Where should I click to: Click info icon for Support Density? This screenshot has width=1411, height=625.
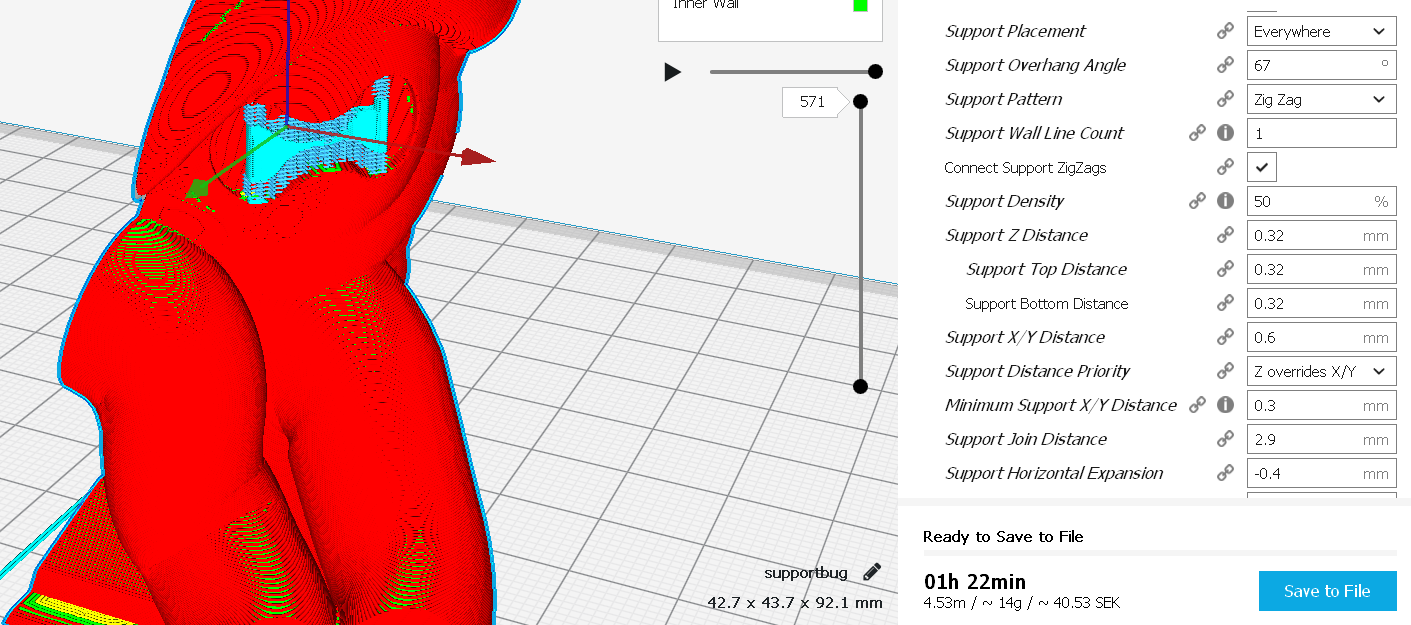click(x=1225, y=201)
